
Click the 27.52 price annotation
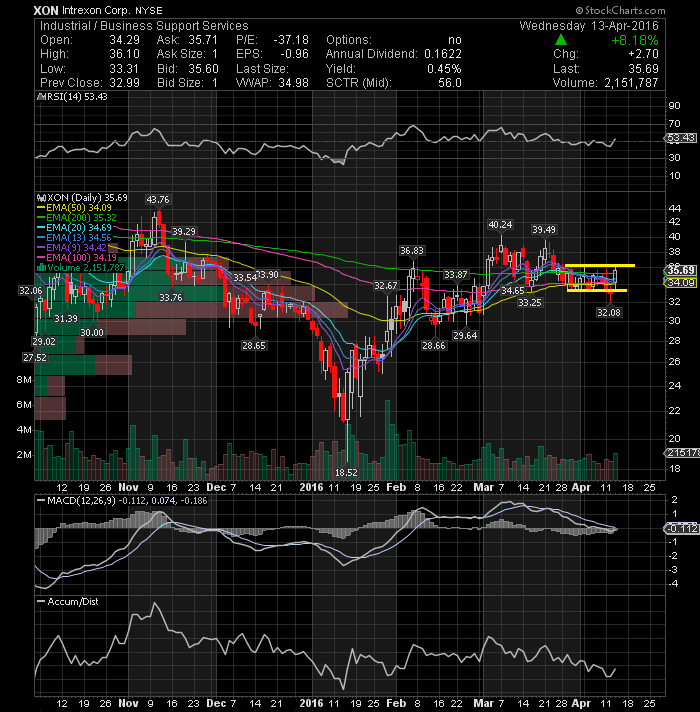click(35, 358)
